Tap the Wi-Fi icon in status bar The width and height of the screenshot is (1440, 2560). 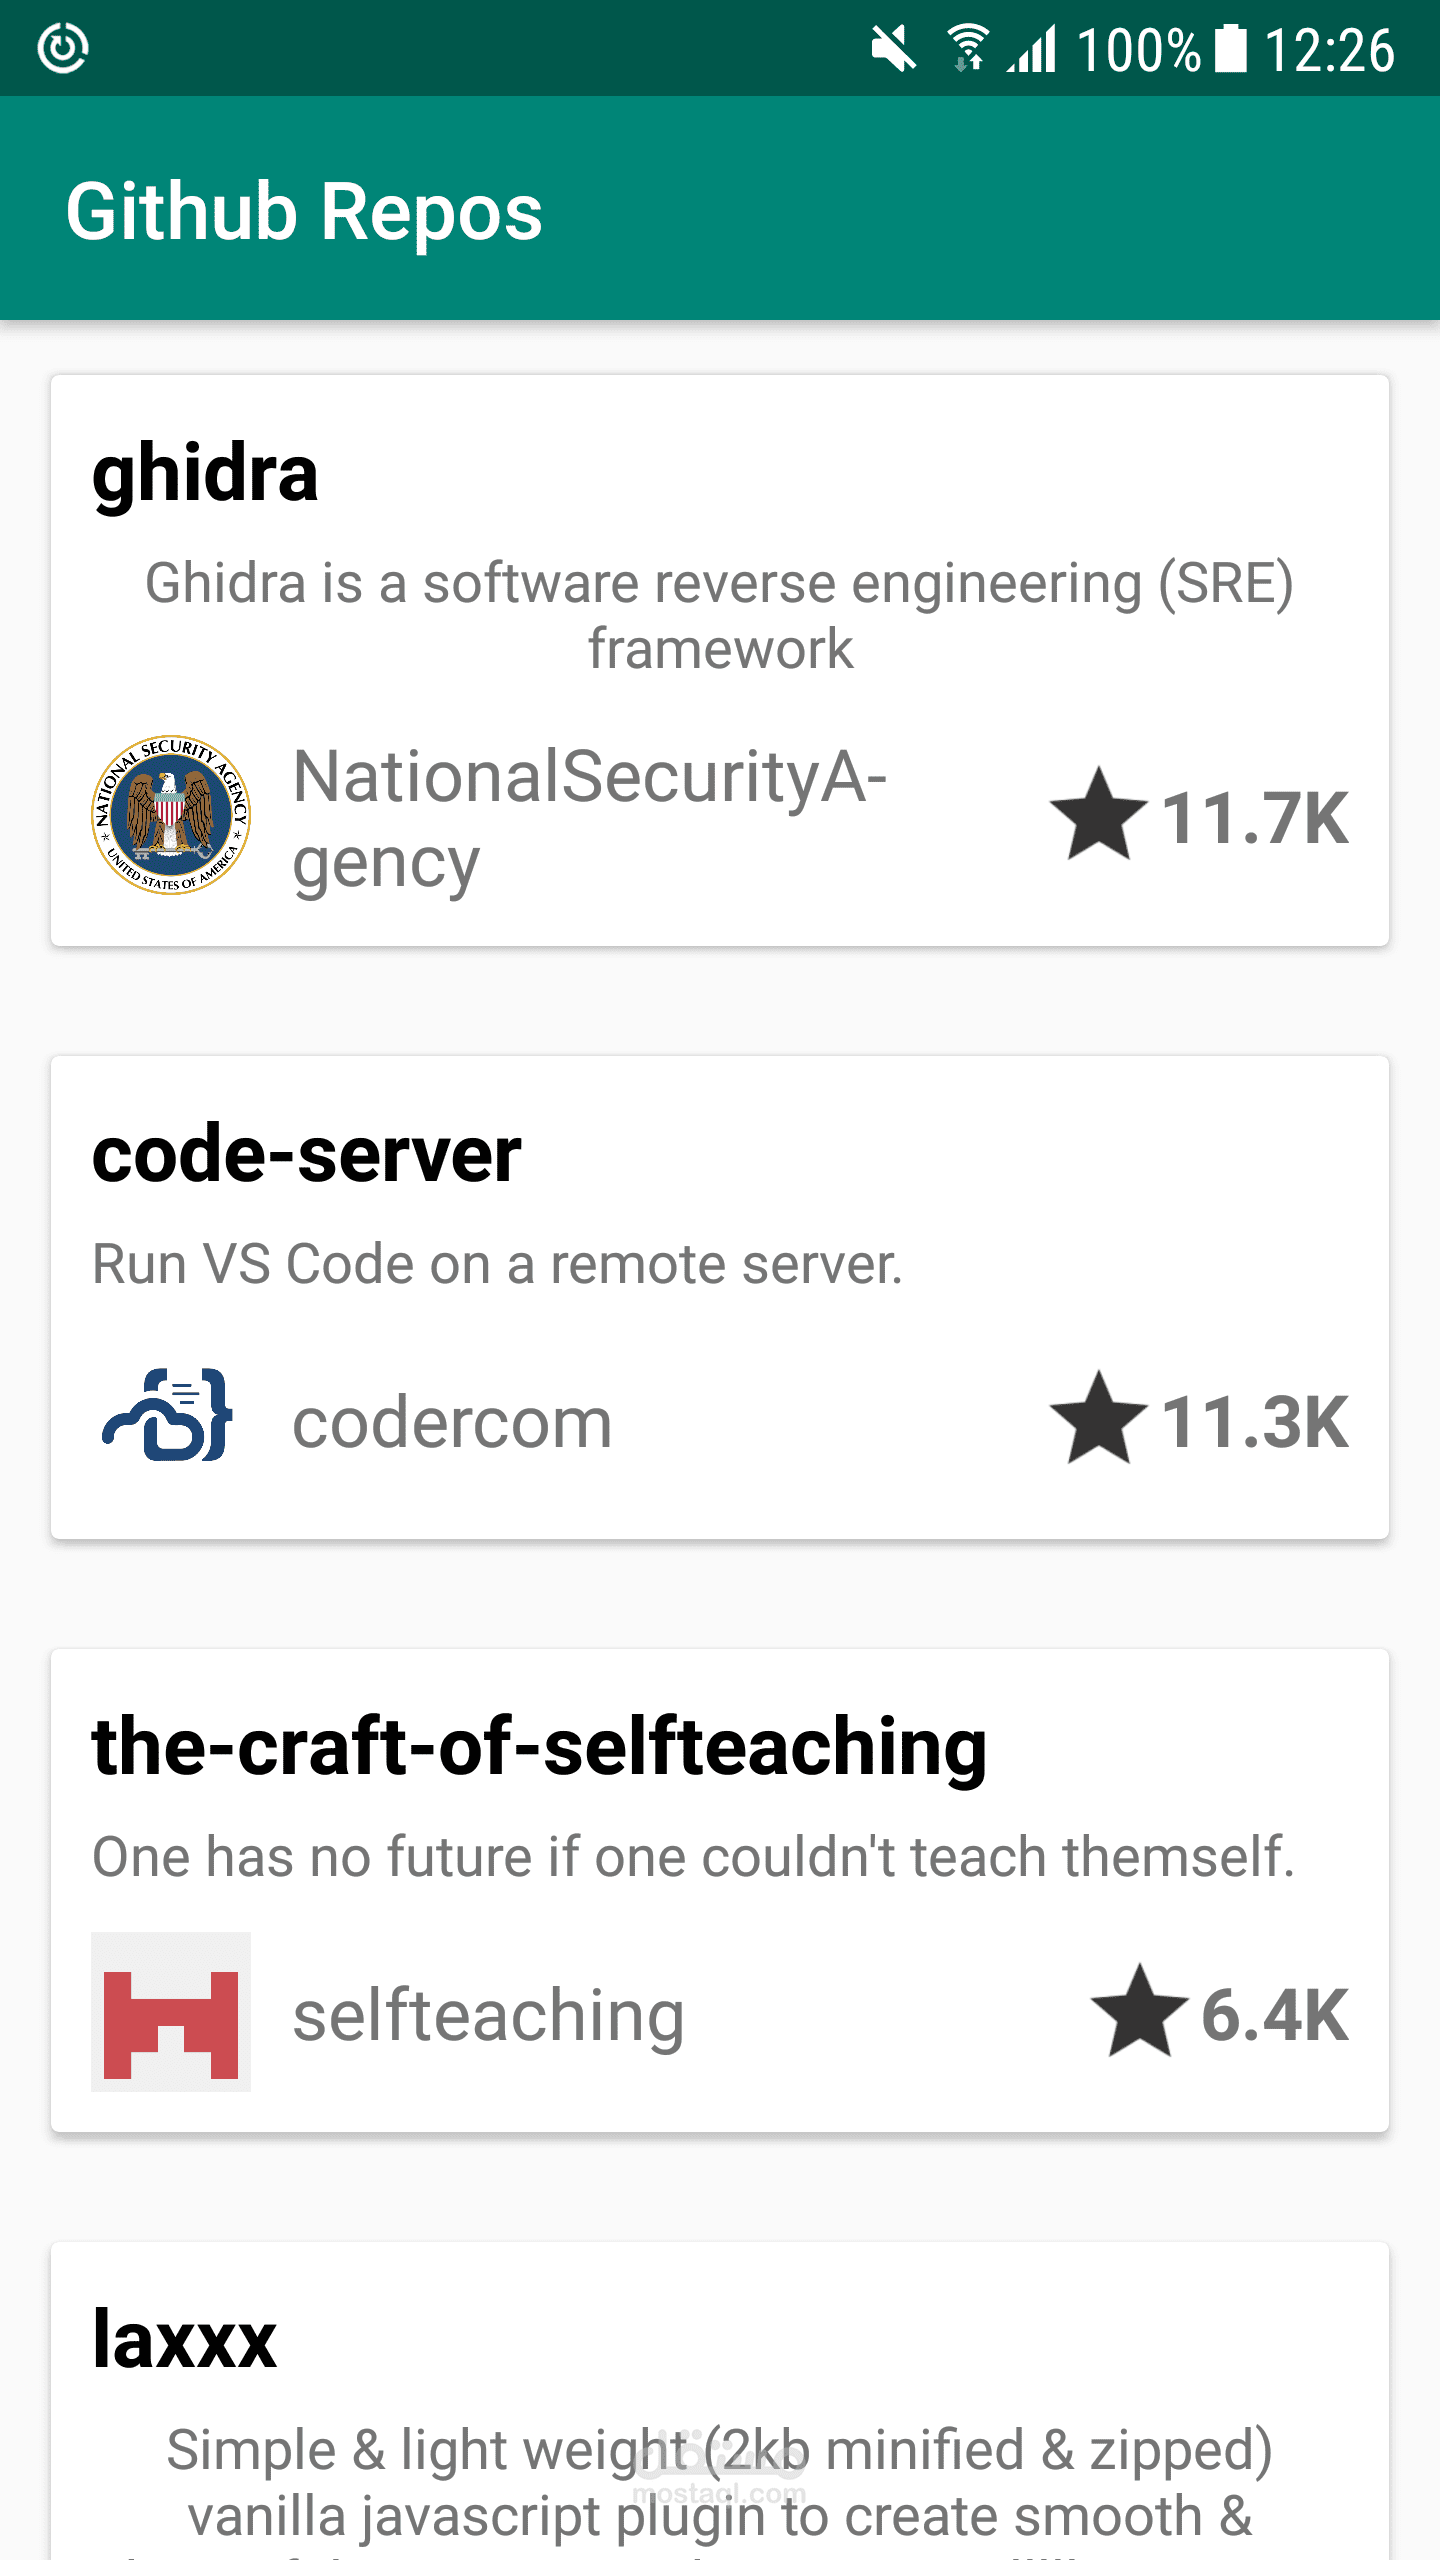[x=966, y=48]
